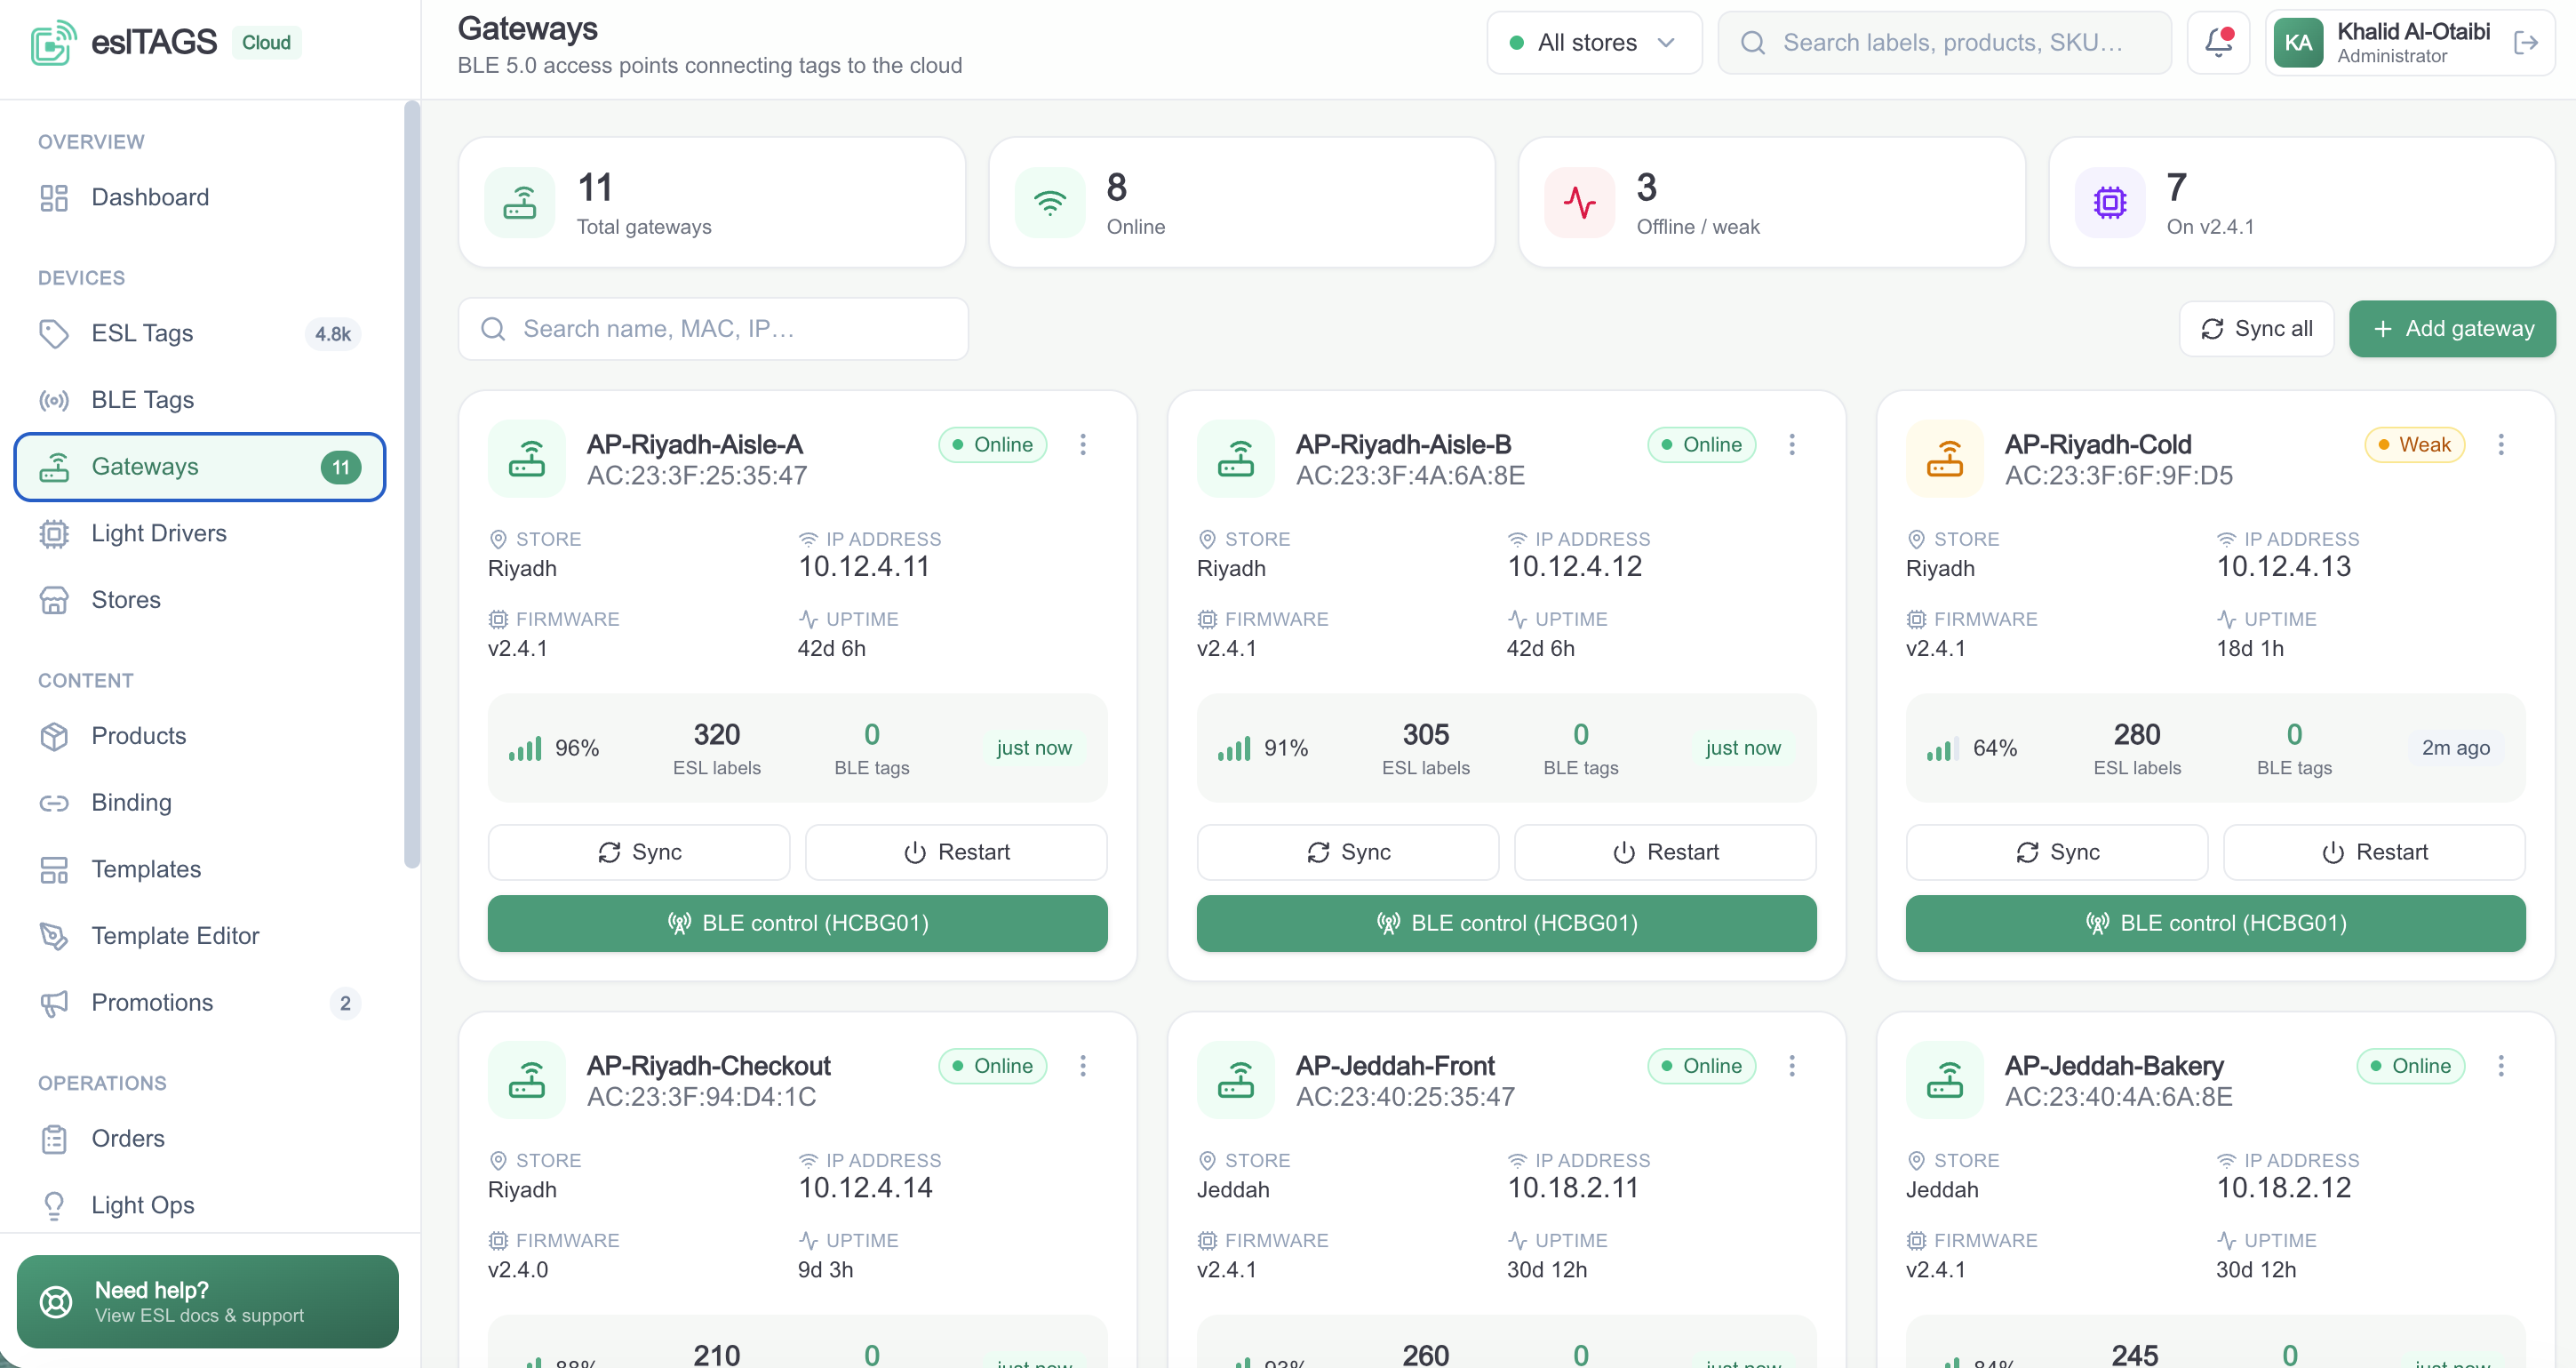Sync AP-Riyadh-Cold gateway
Image resolution: width=2576 pixels, height=1368 pixels.
click(2057, 852)
